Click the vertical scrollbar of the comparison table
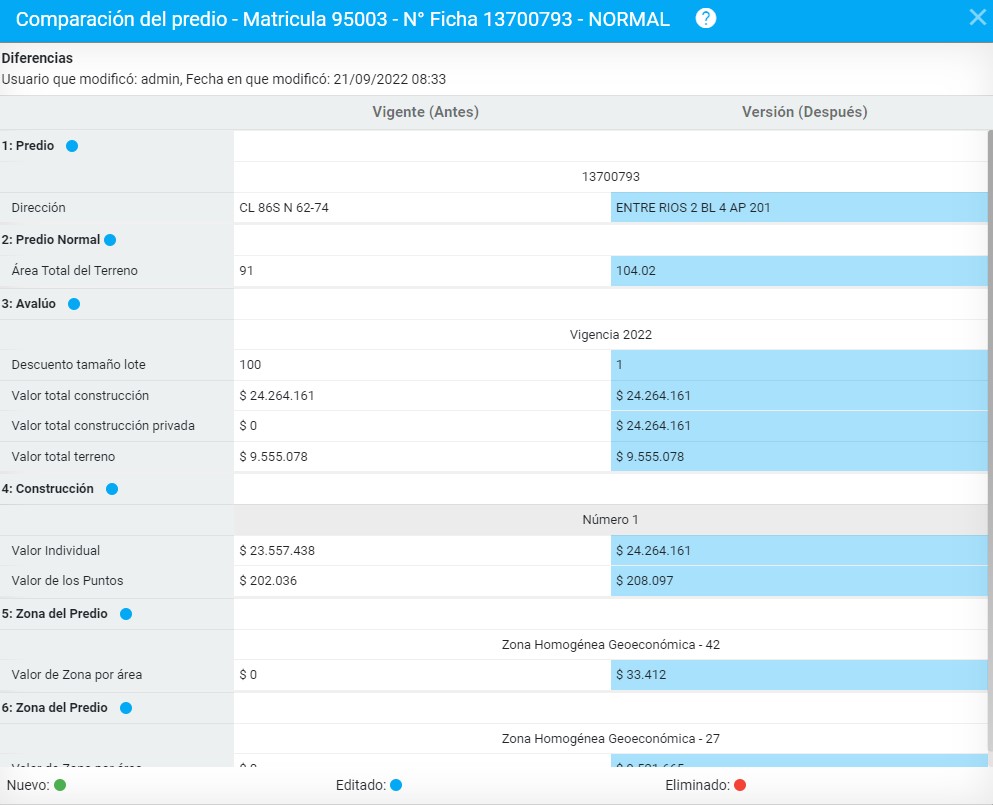Screen dimensions: 993x805 [989, 400]
